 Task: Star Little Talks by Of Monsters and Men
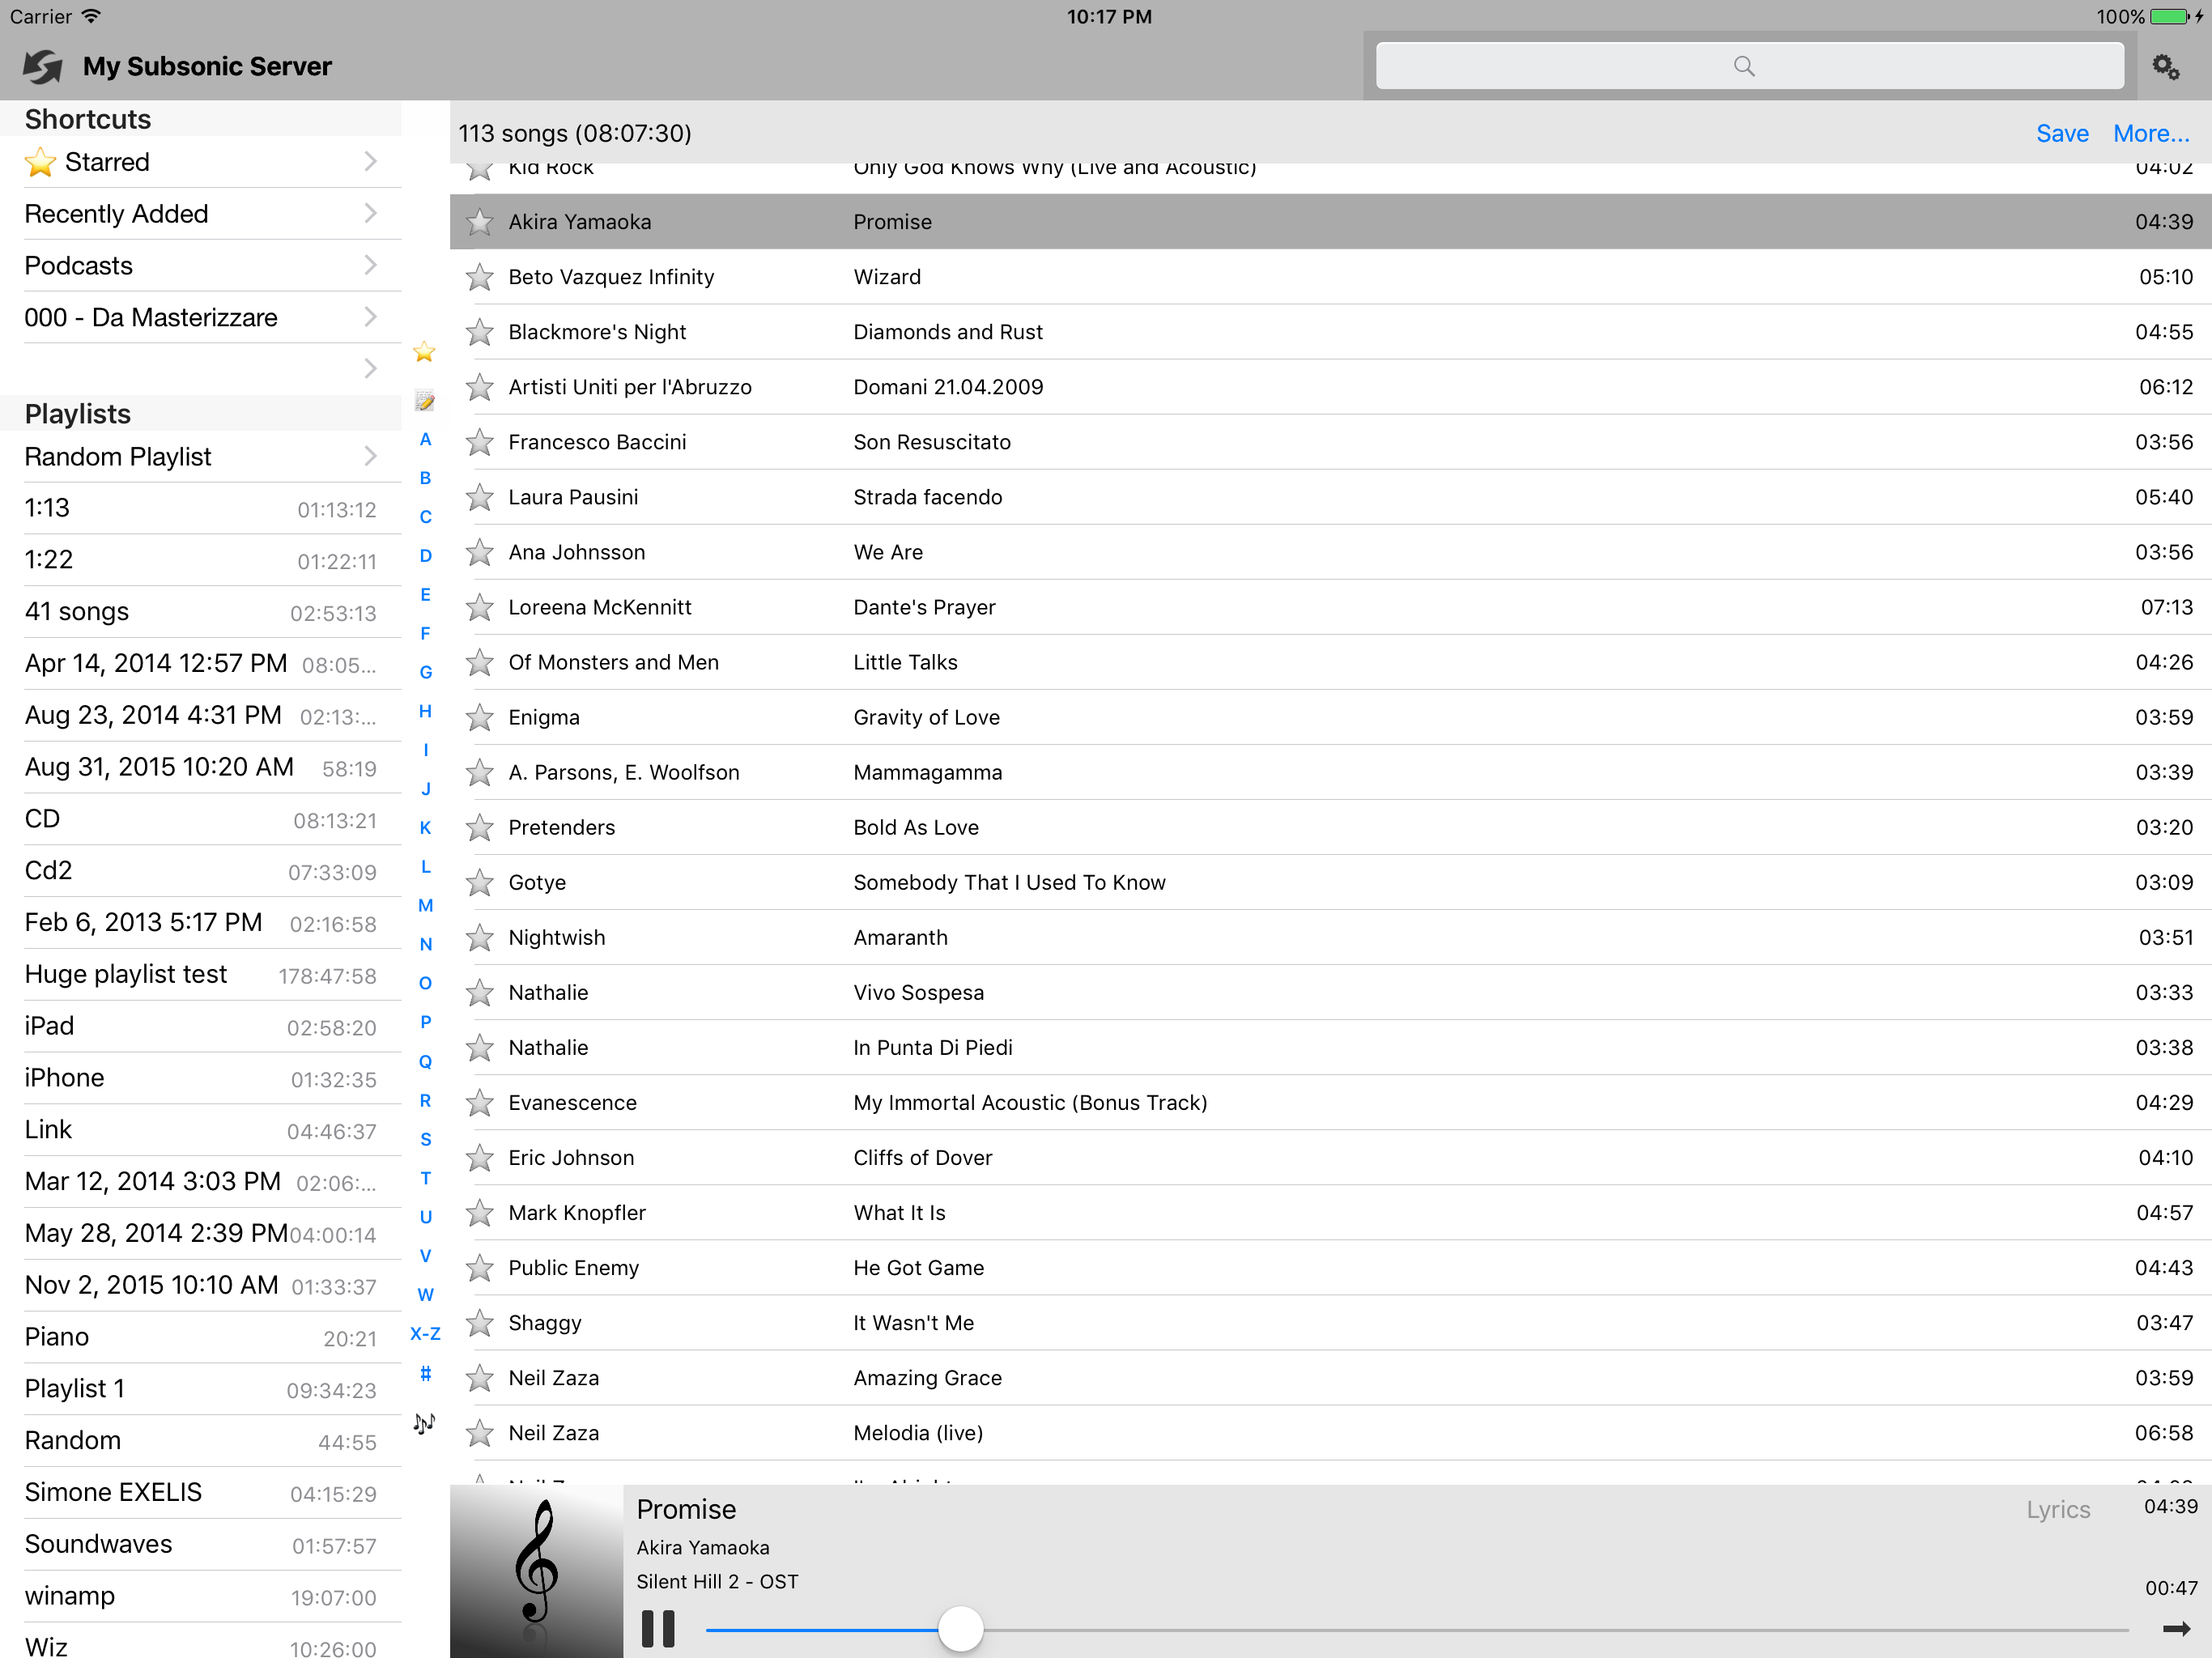click(480, 662)
